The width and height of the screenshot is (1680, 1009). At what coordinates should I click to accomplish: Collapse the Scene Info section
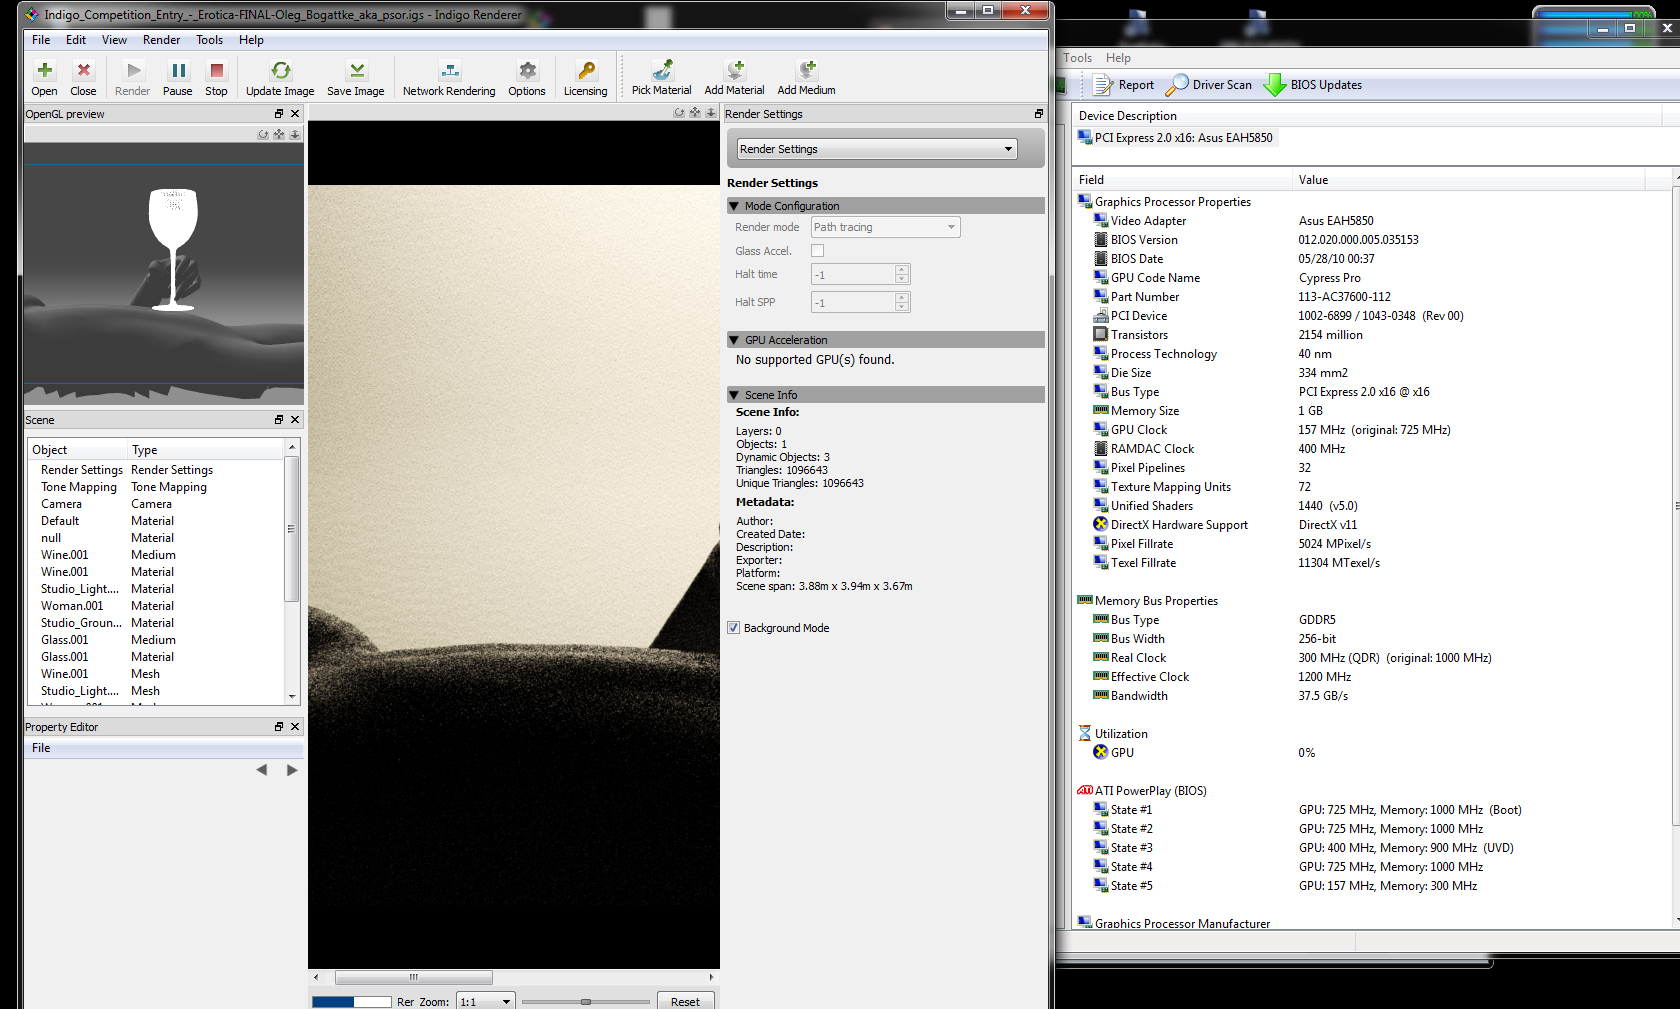[734, 395]
